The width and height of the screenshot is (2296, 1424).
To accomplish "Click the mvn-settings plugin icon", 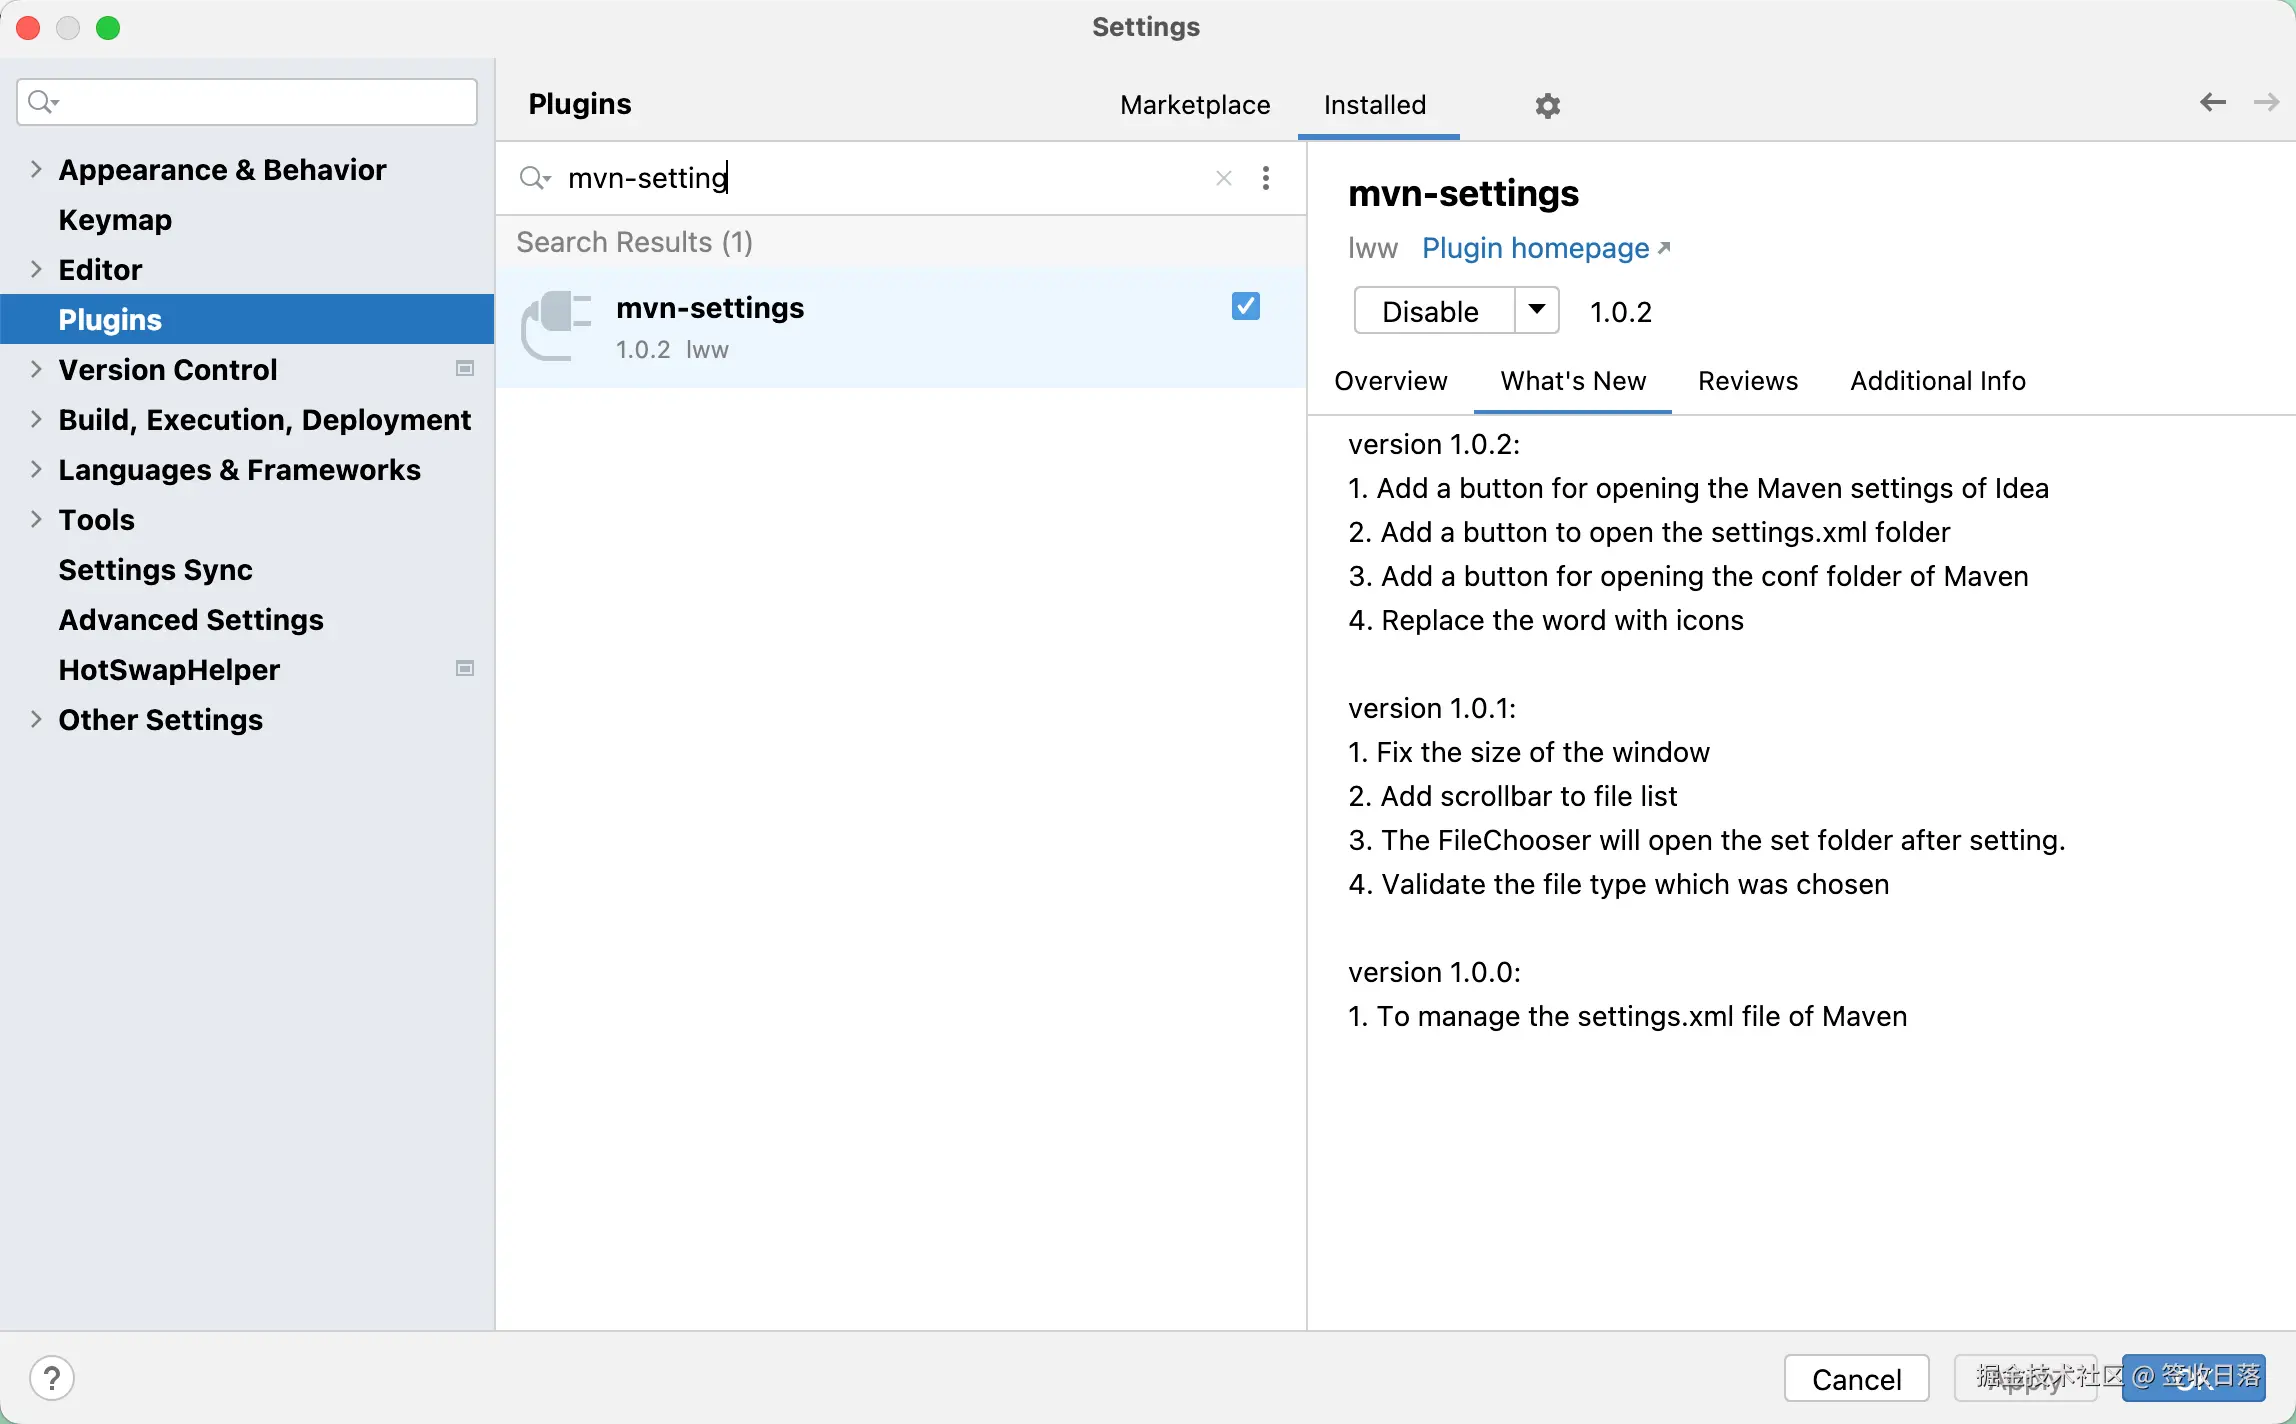I will pos(557,326).
